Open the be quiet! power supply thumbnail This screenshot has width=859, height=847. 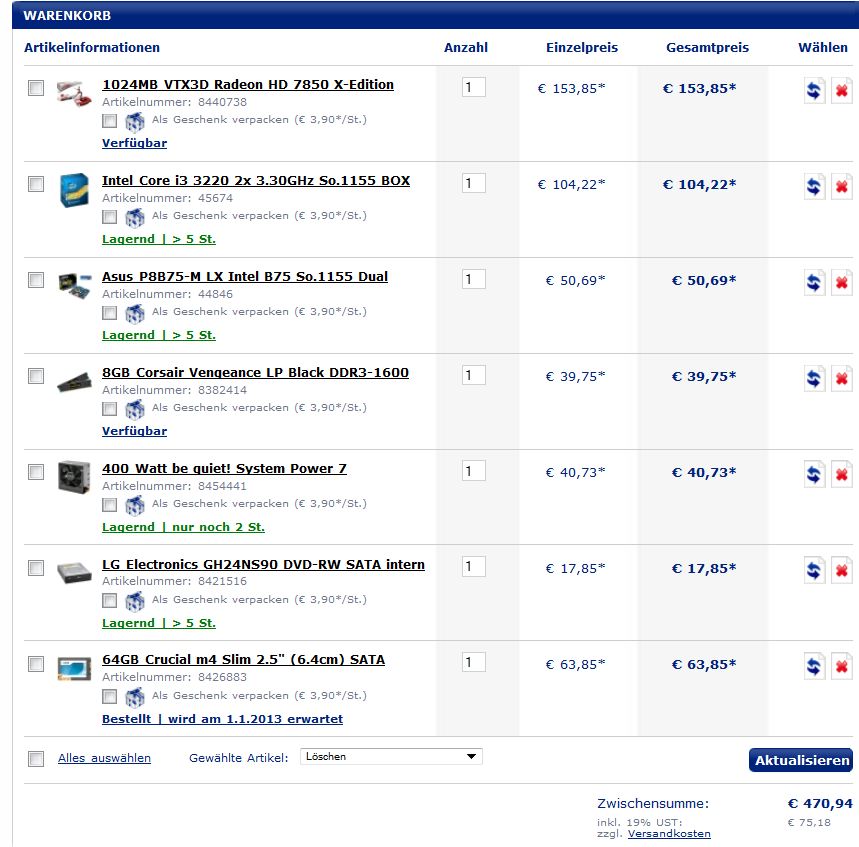coord(74,477)
